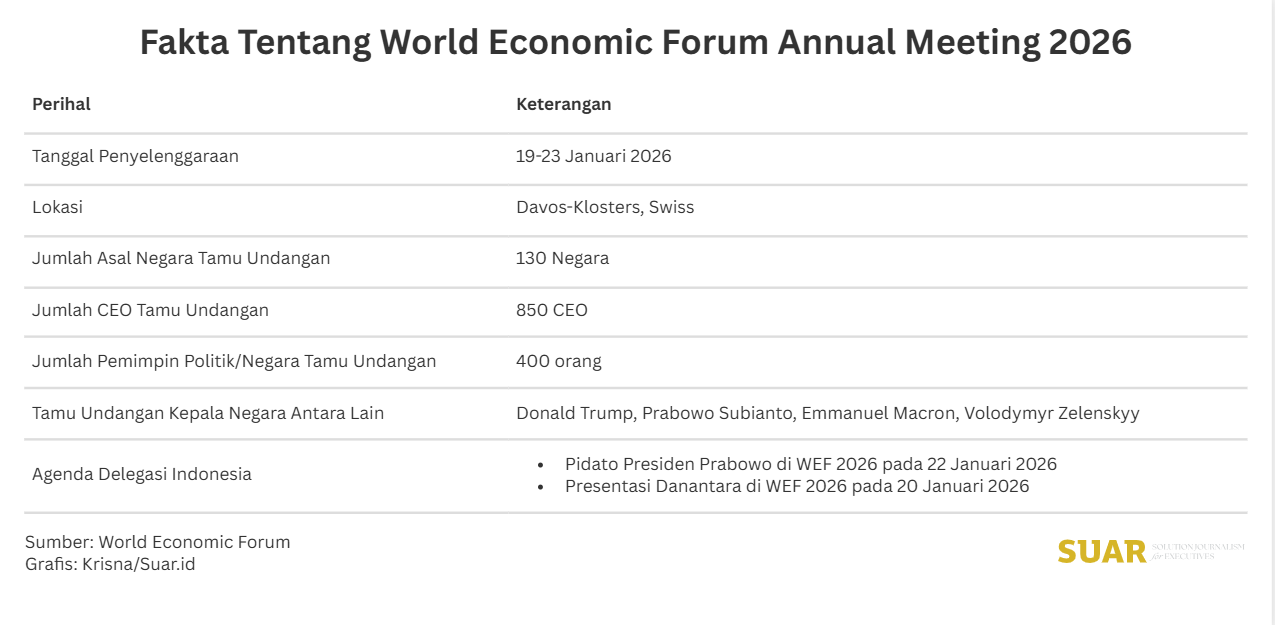Click the Presentasi Danantara bullet item
The height and width of the screenshot is (625, 1275).
pyautogui.click(x=796, y=486)
